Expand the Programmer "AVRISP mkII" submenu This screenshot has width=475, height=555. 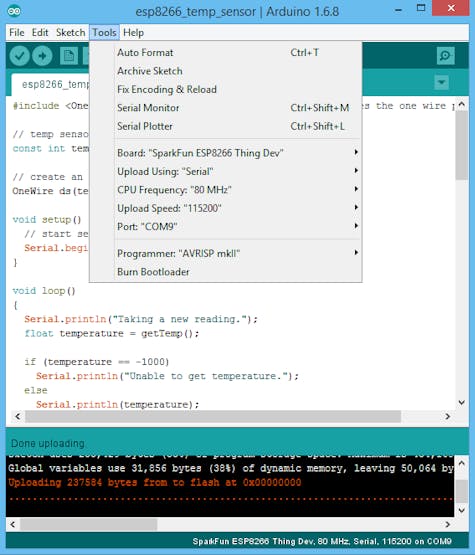225,253
